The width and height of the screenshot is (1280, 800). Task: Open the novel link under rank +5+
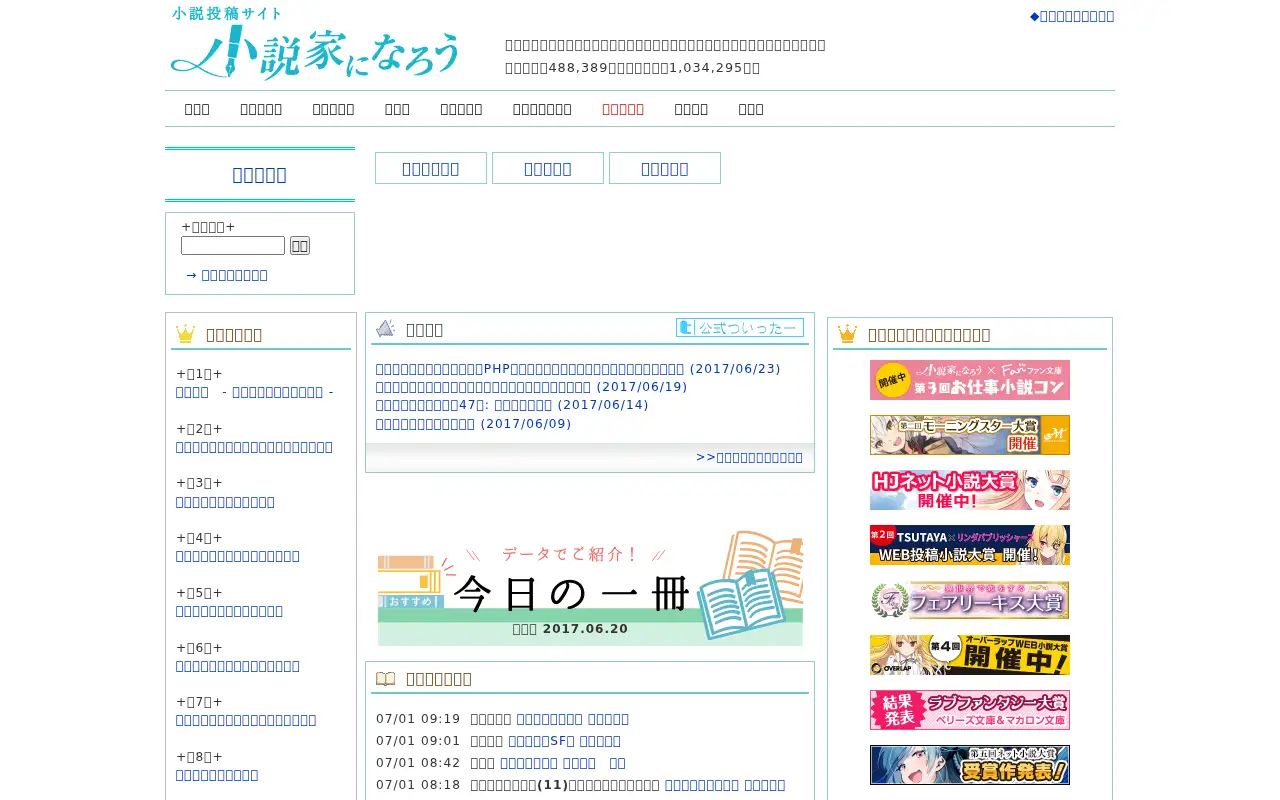[x=229, y=611]
